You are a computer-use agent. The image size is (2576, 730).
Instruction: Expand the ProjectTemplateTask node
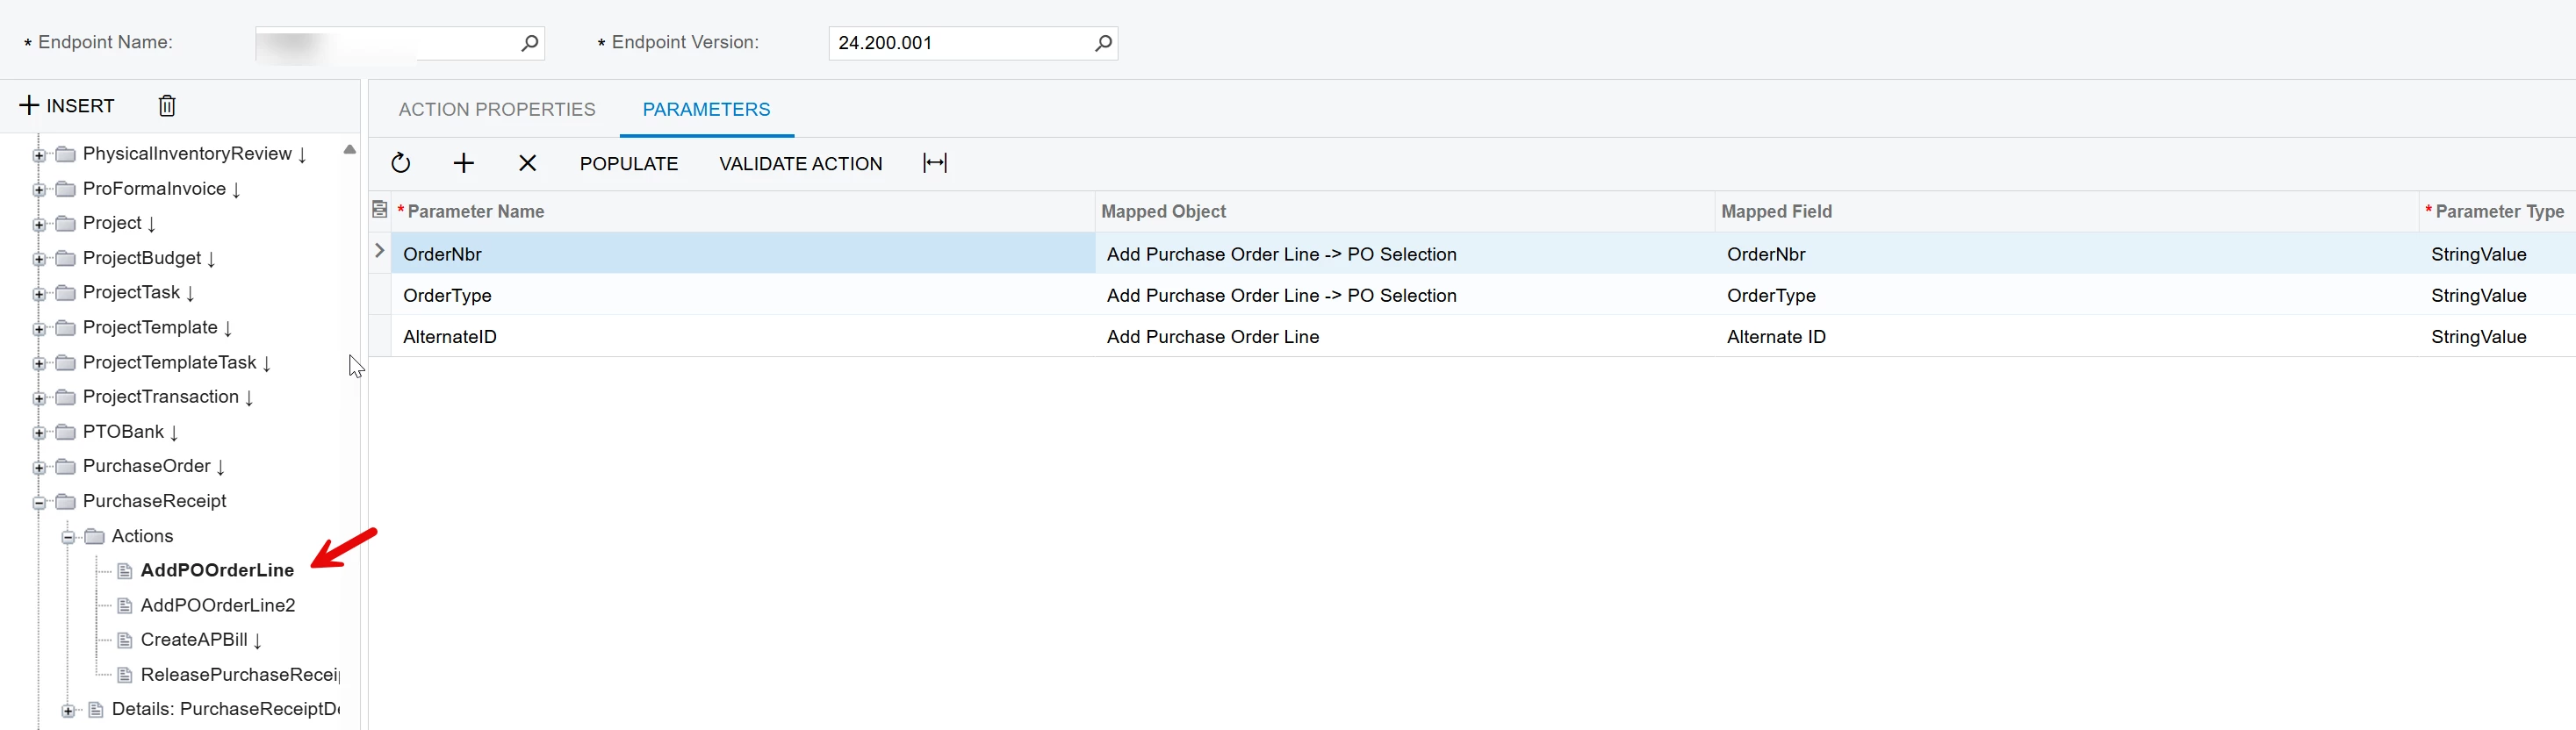(39, 364)
